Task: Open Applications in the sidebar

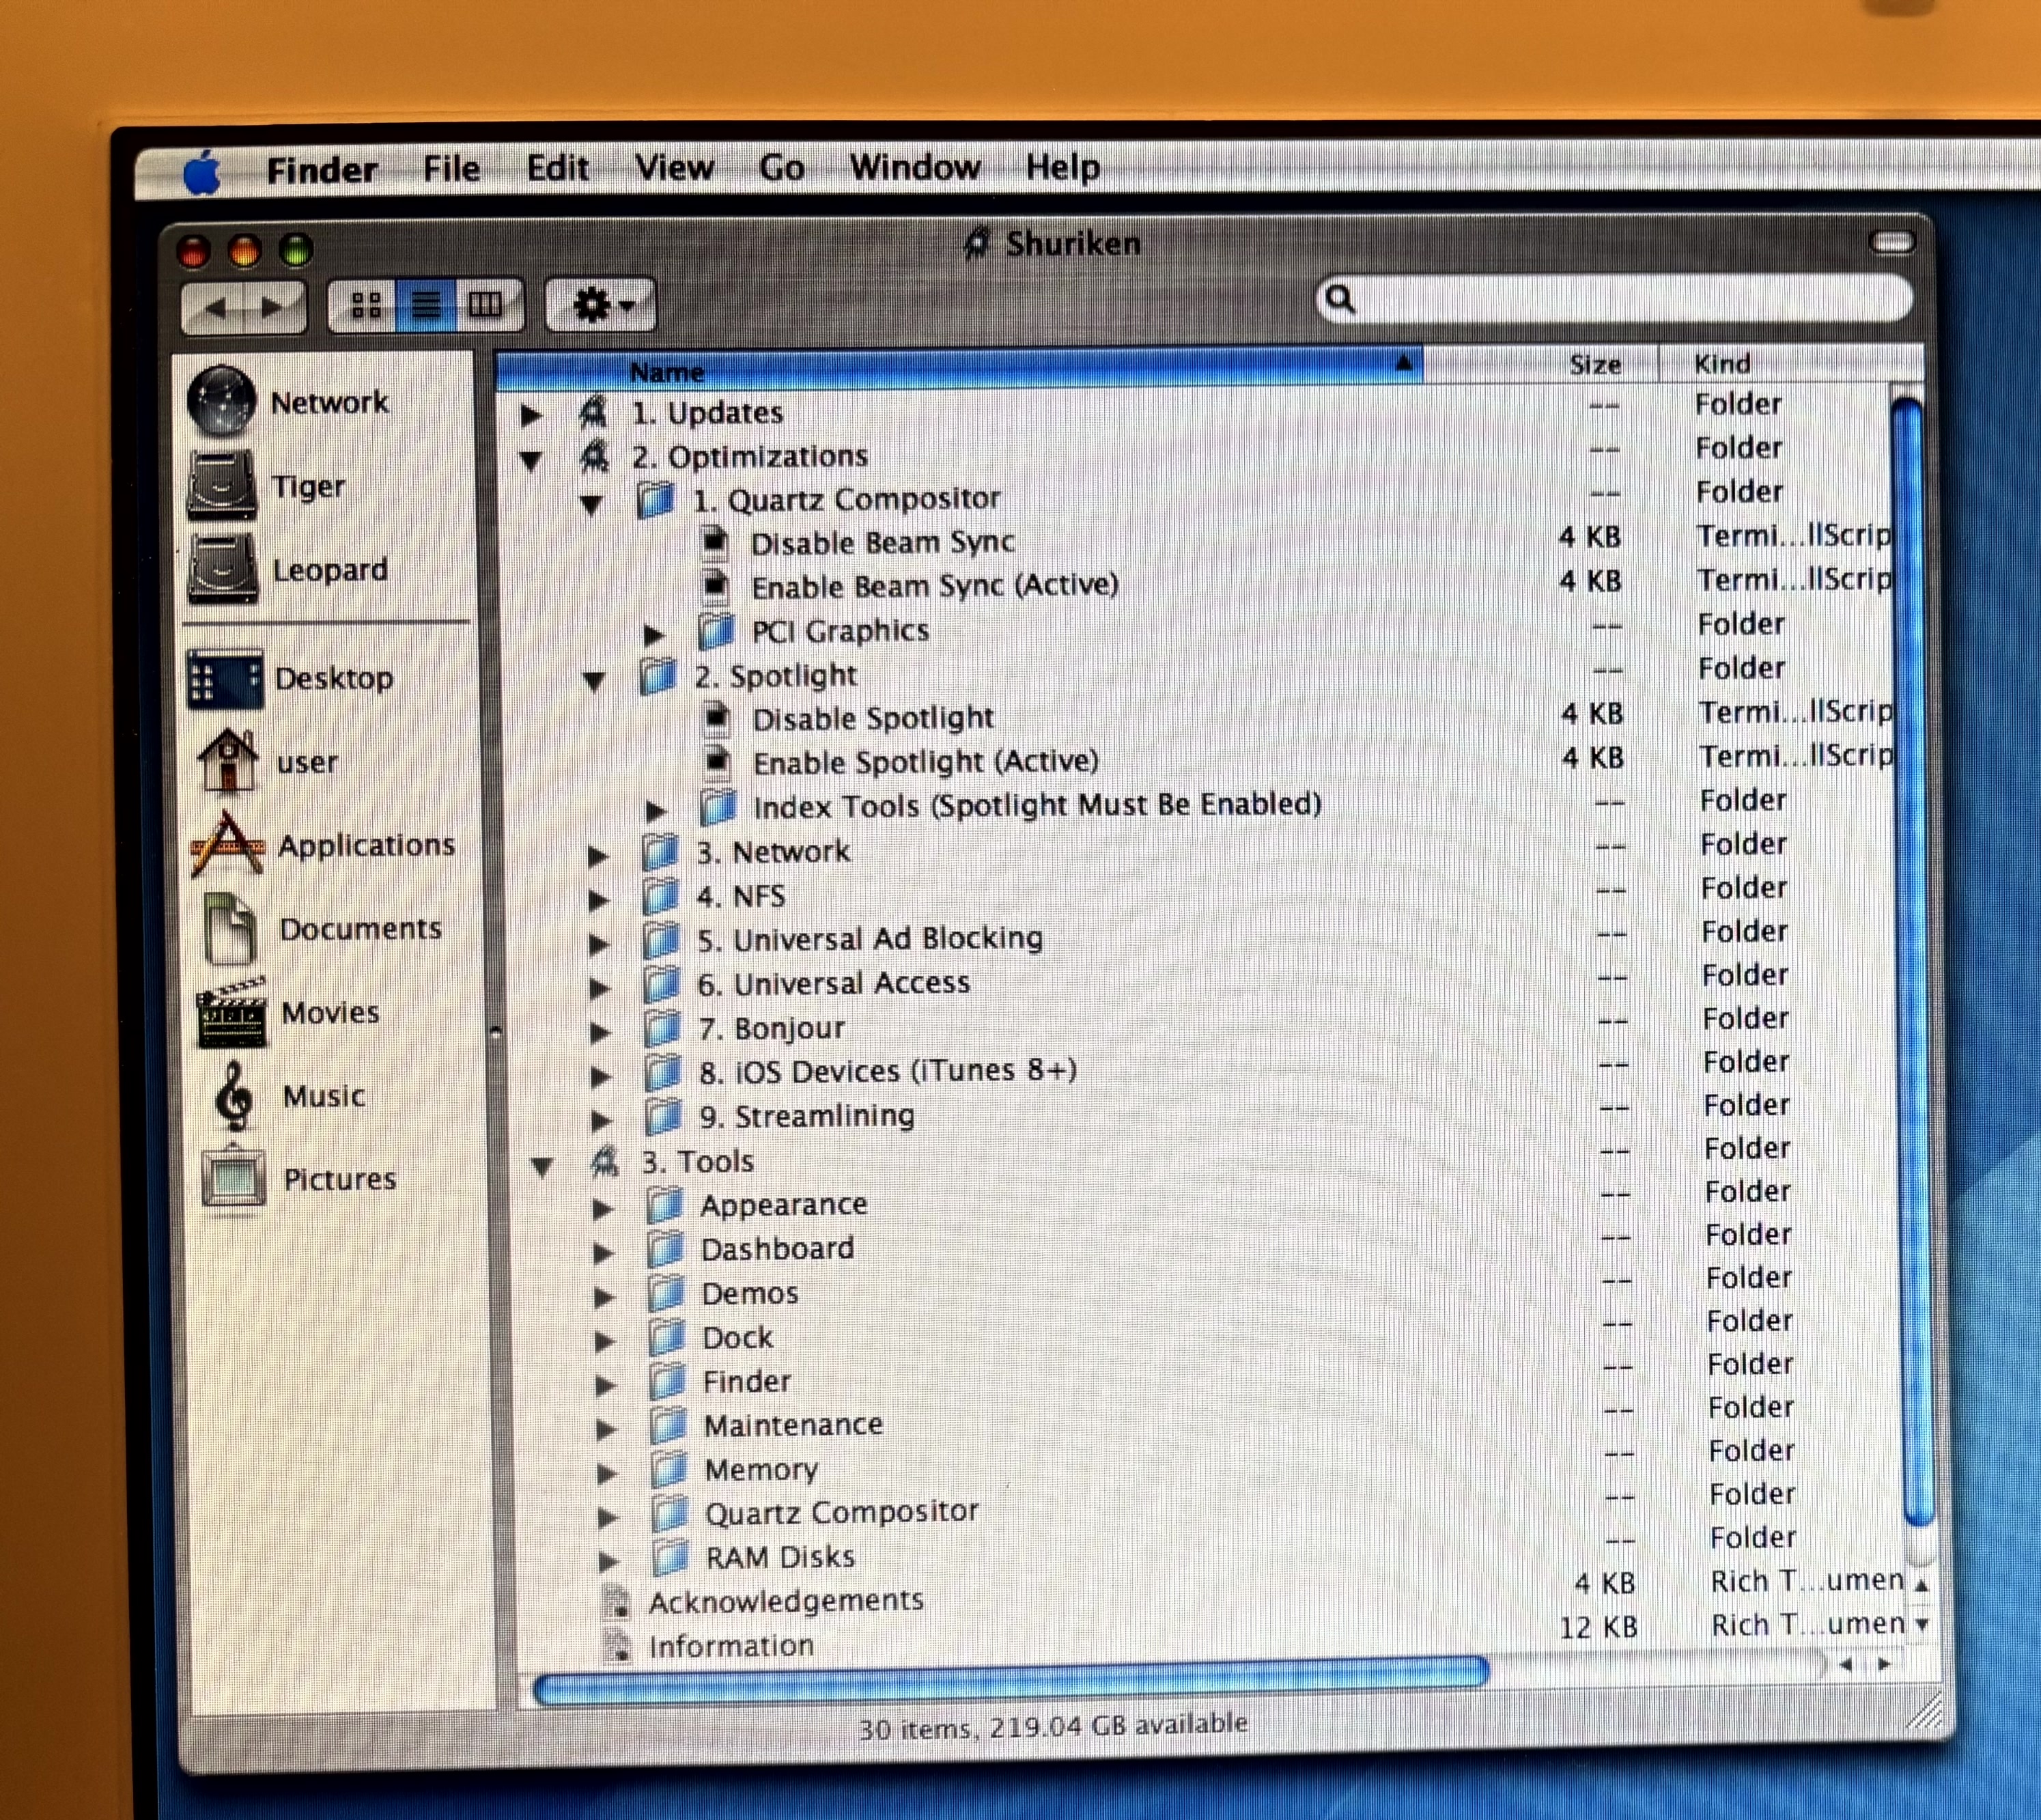Action: click(365, 845)
